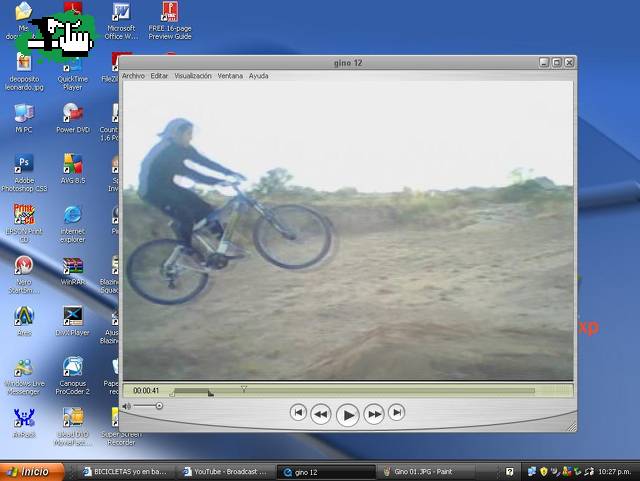This screenshot has width=640, height=481.
Task: Select the Adobe Photoshop CS3 desktop icon
Action: pos(24,172)
